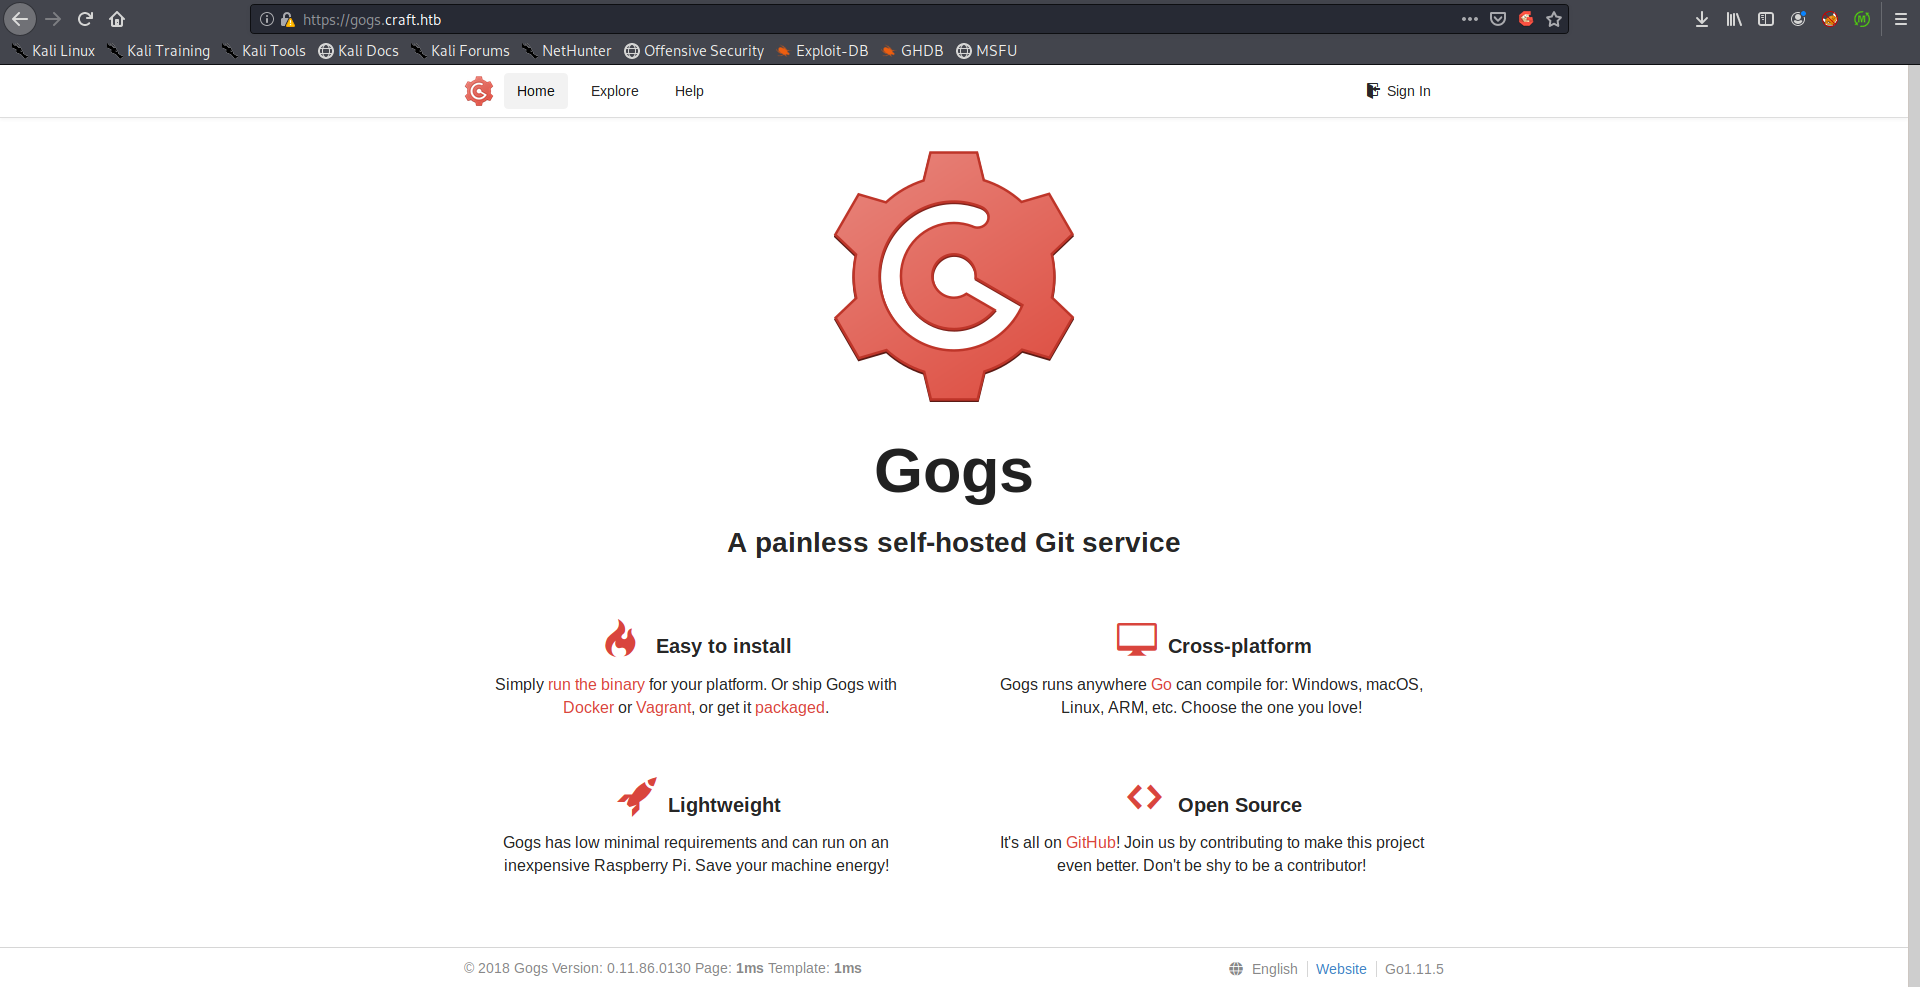Open the Exploit-DB bookmark

[822, 51]
